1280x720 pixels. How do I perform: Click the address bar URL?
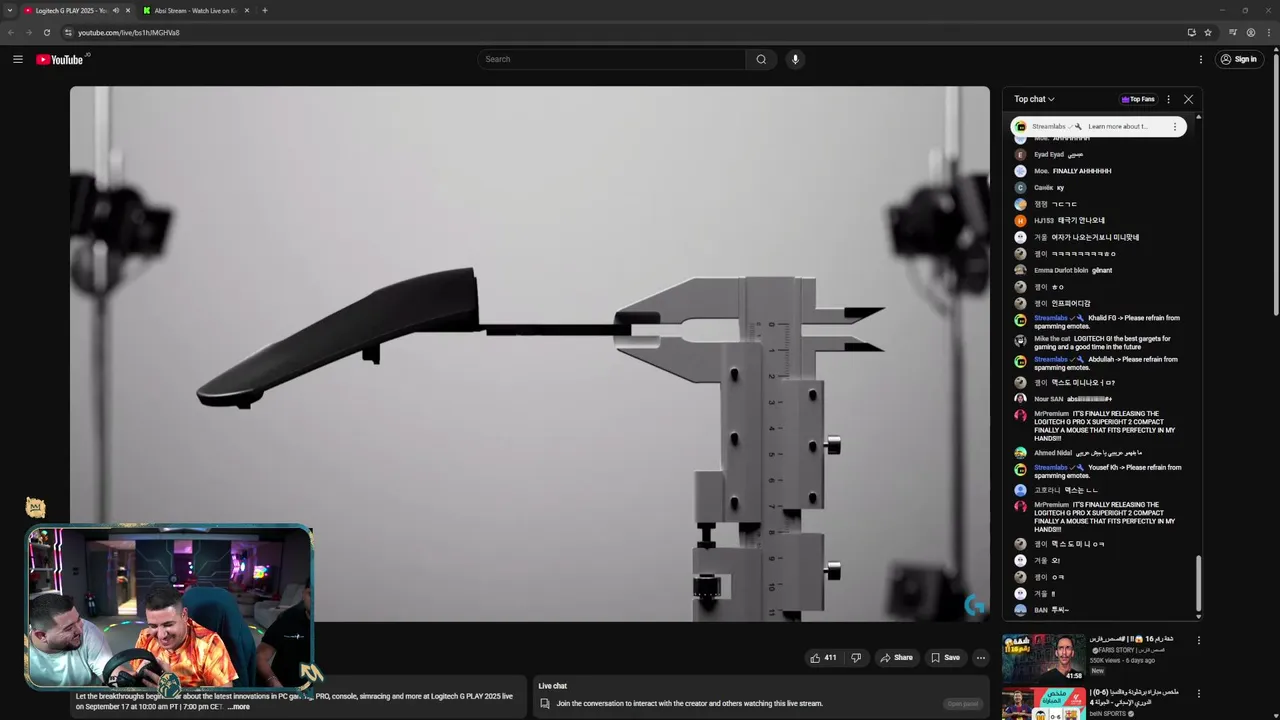[x=129, y=32]
